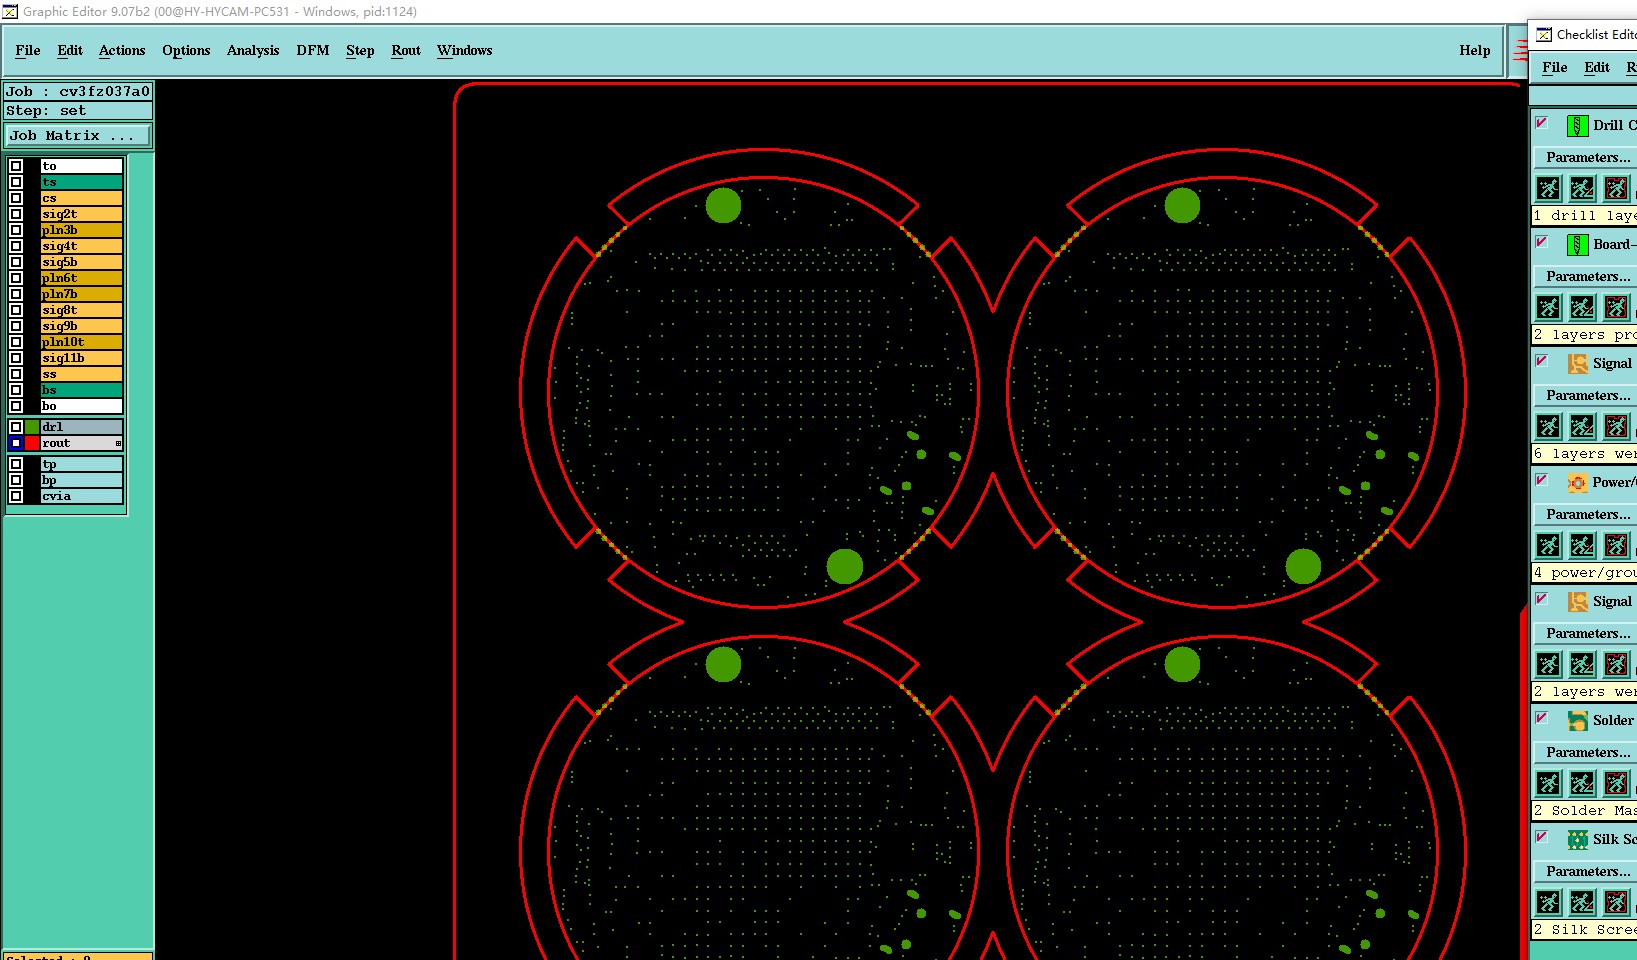
Task: Click the 'Job : cv3fz037a0' field
Action: click(x=78, y=91)
